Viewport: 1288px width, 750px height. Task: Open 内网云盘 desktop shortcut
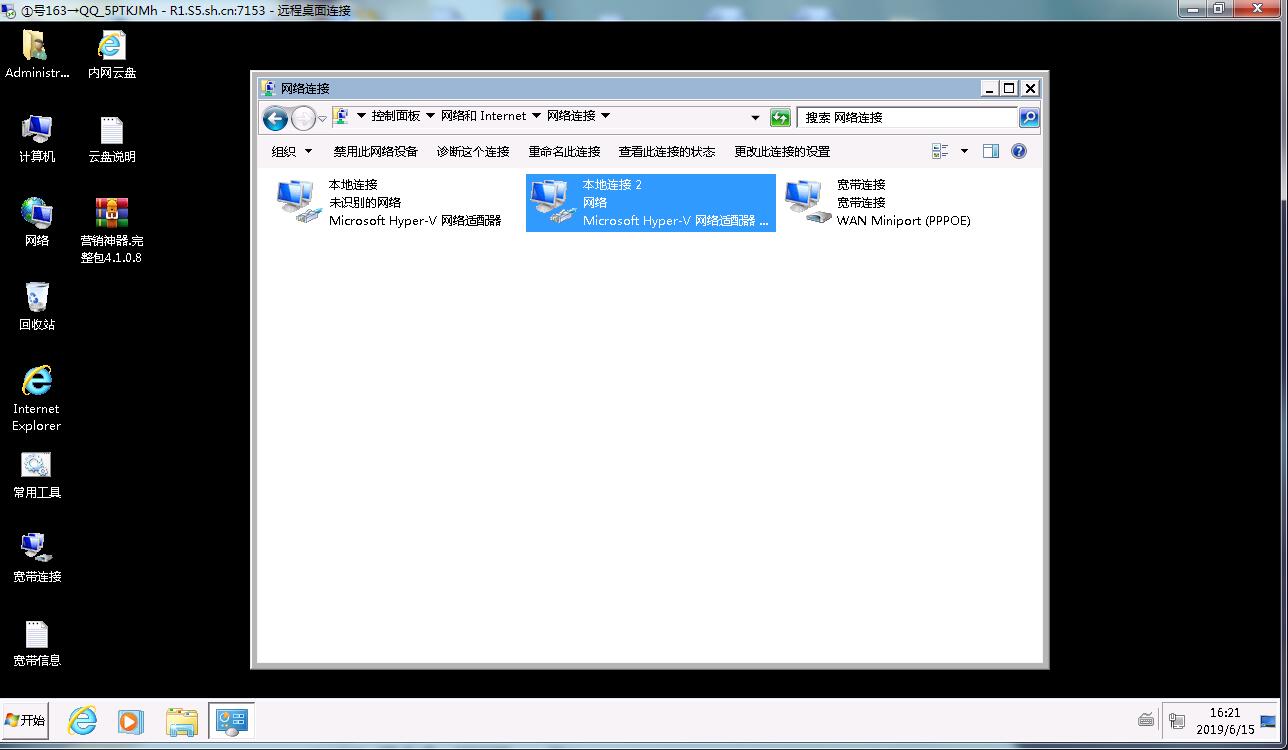[111, 54]
